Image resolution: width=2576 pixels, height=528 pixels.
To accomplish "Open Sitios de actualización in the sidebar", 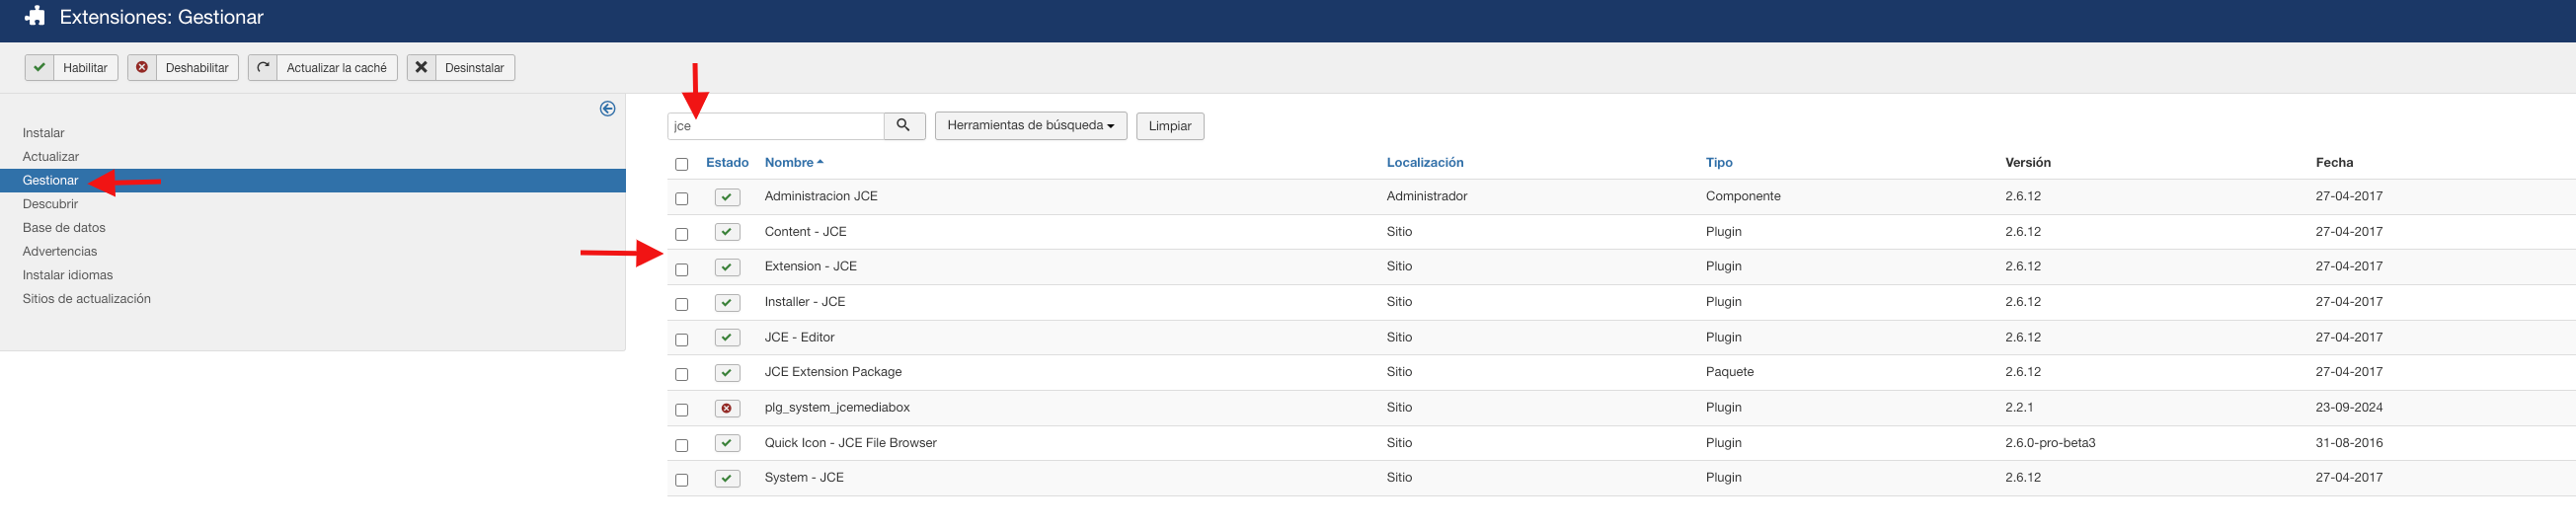I will point(87,298).
